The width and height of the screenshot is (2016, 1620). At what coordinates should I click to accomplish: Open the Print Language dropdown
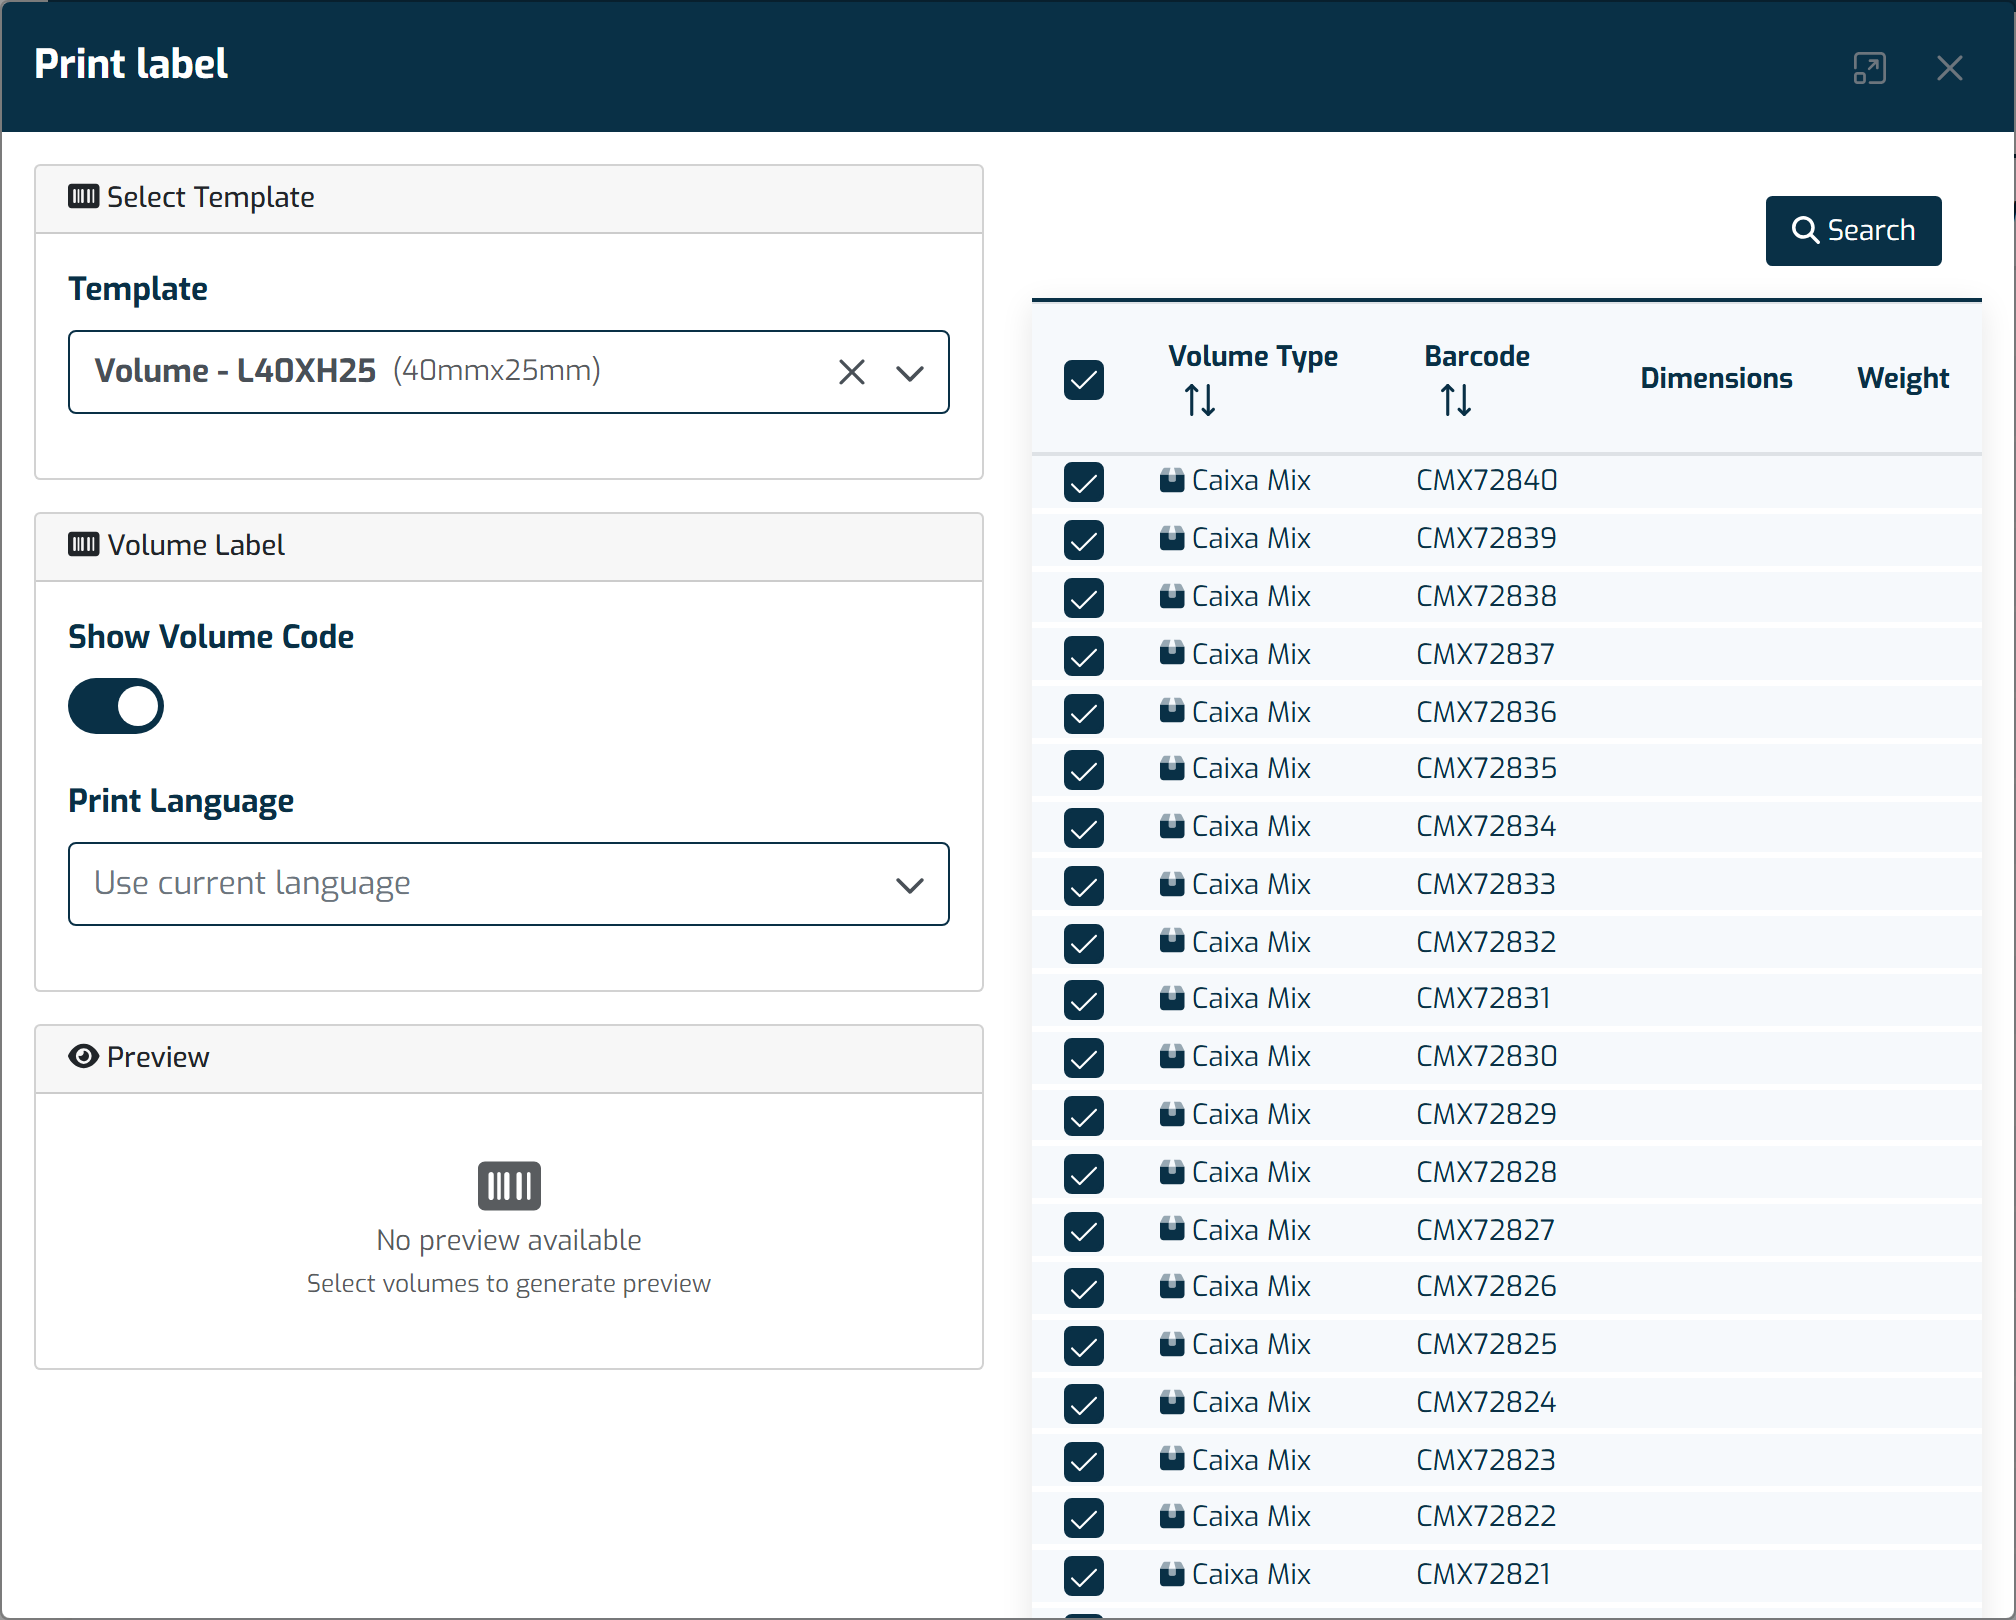(x=509, y=884)
